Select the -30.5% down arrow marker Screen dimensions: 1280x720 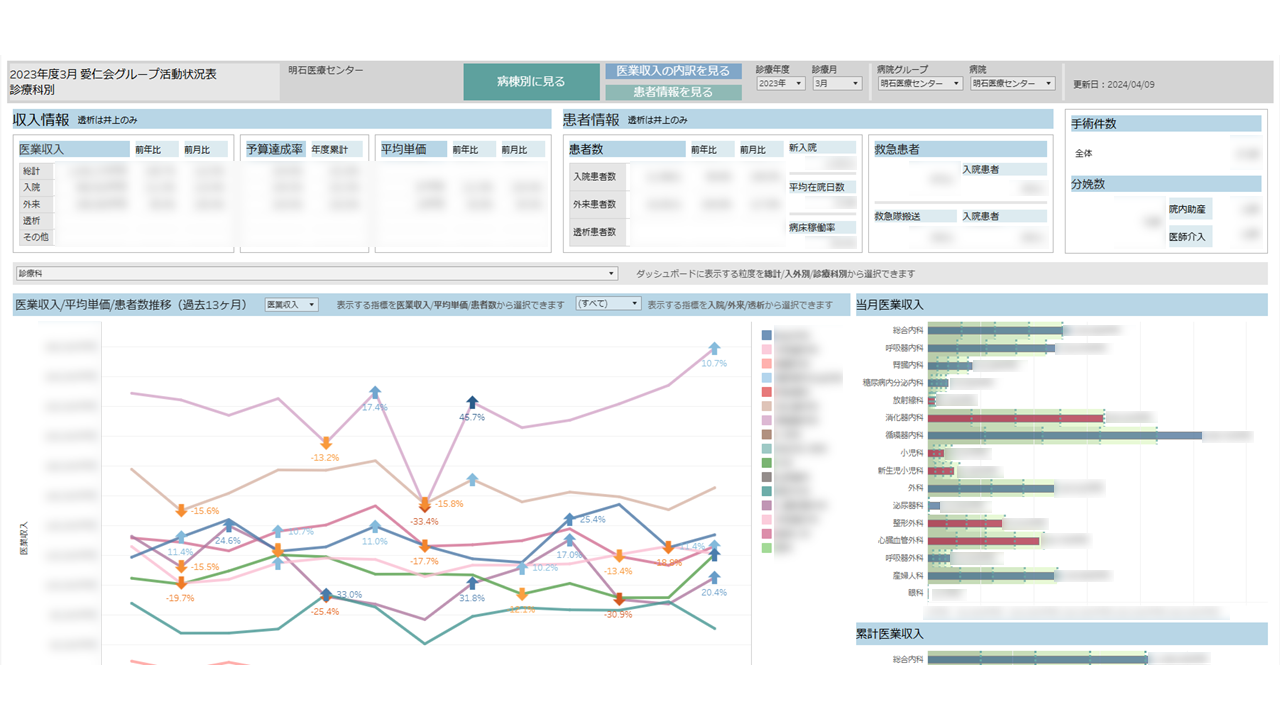point(618,600)
